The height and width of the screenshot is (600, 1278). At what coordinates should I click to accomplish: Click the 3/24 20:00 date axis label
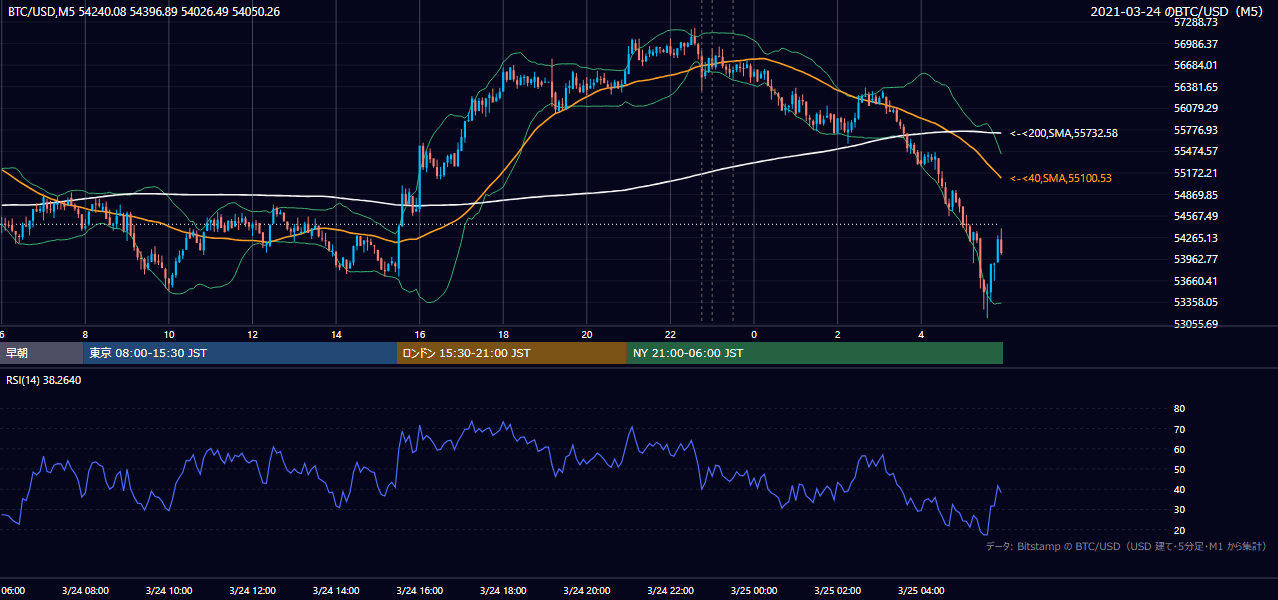[x=587, y=591]
